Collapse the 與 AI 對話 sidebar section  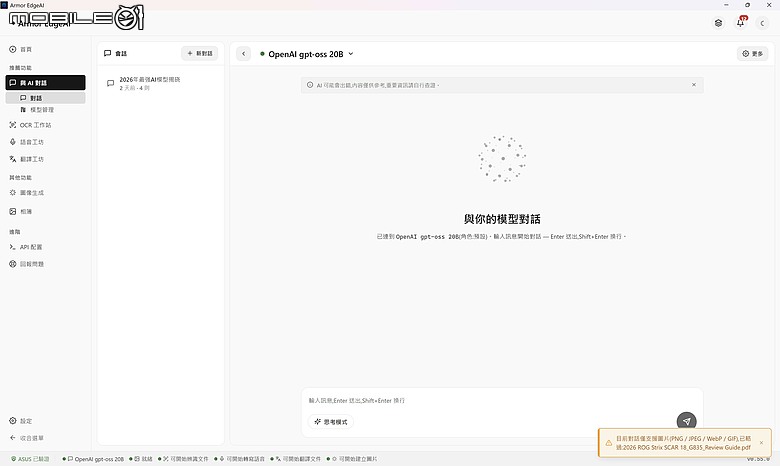tap(45, 83)
